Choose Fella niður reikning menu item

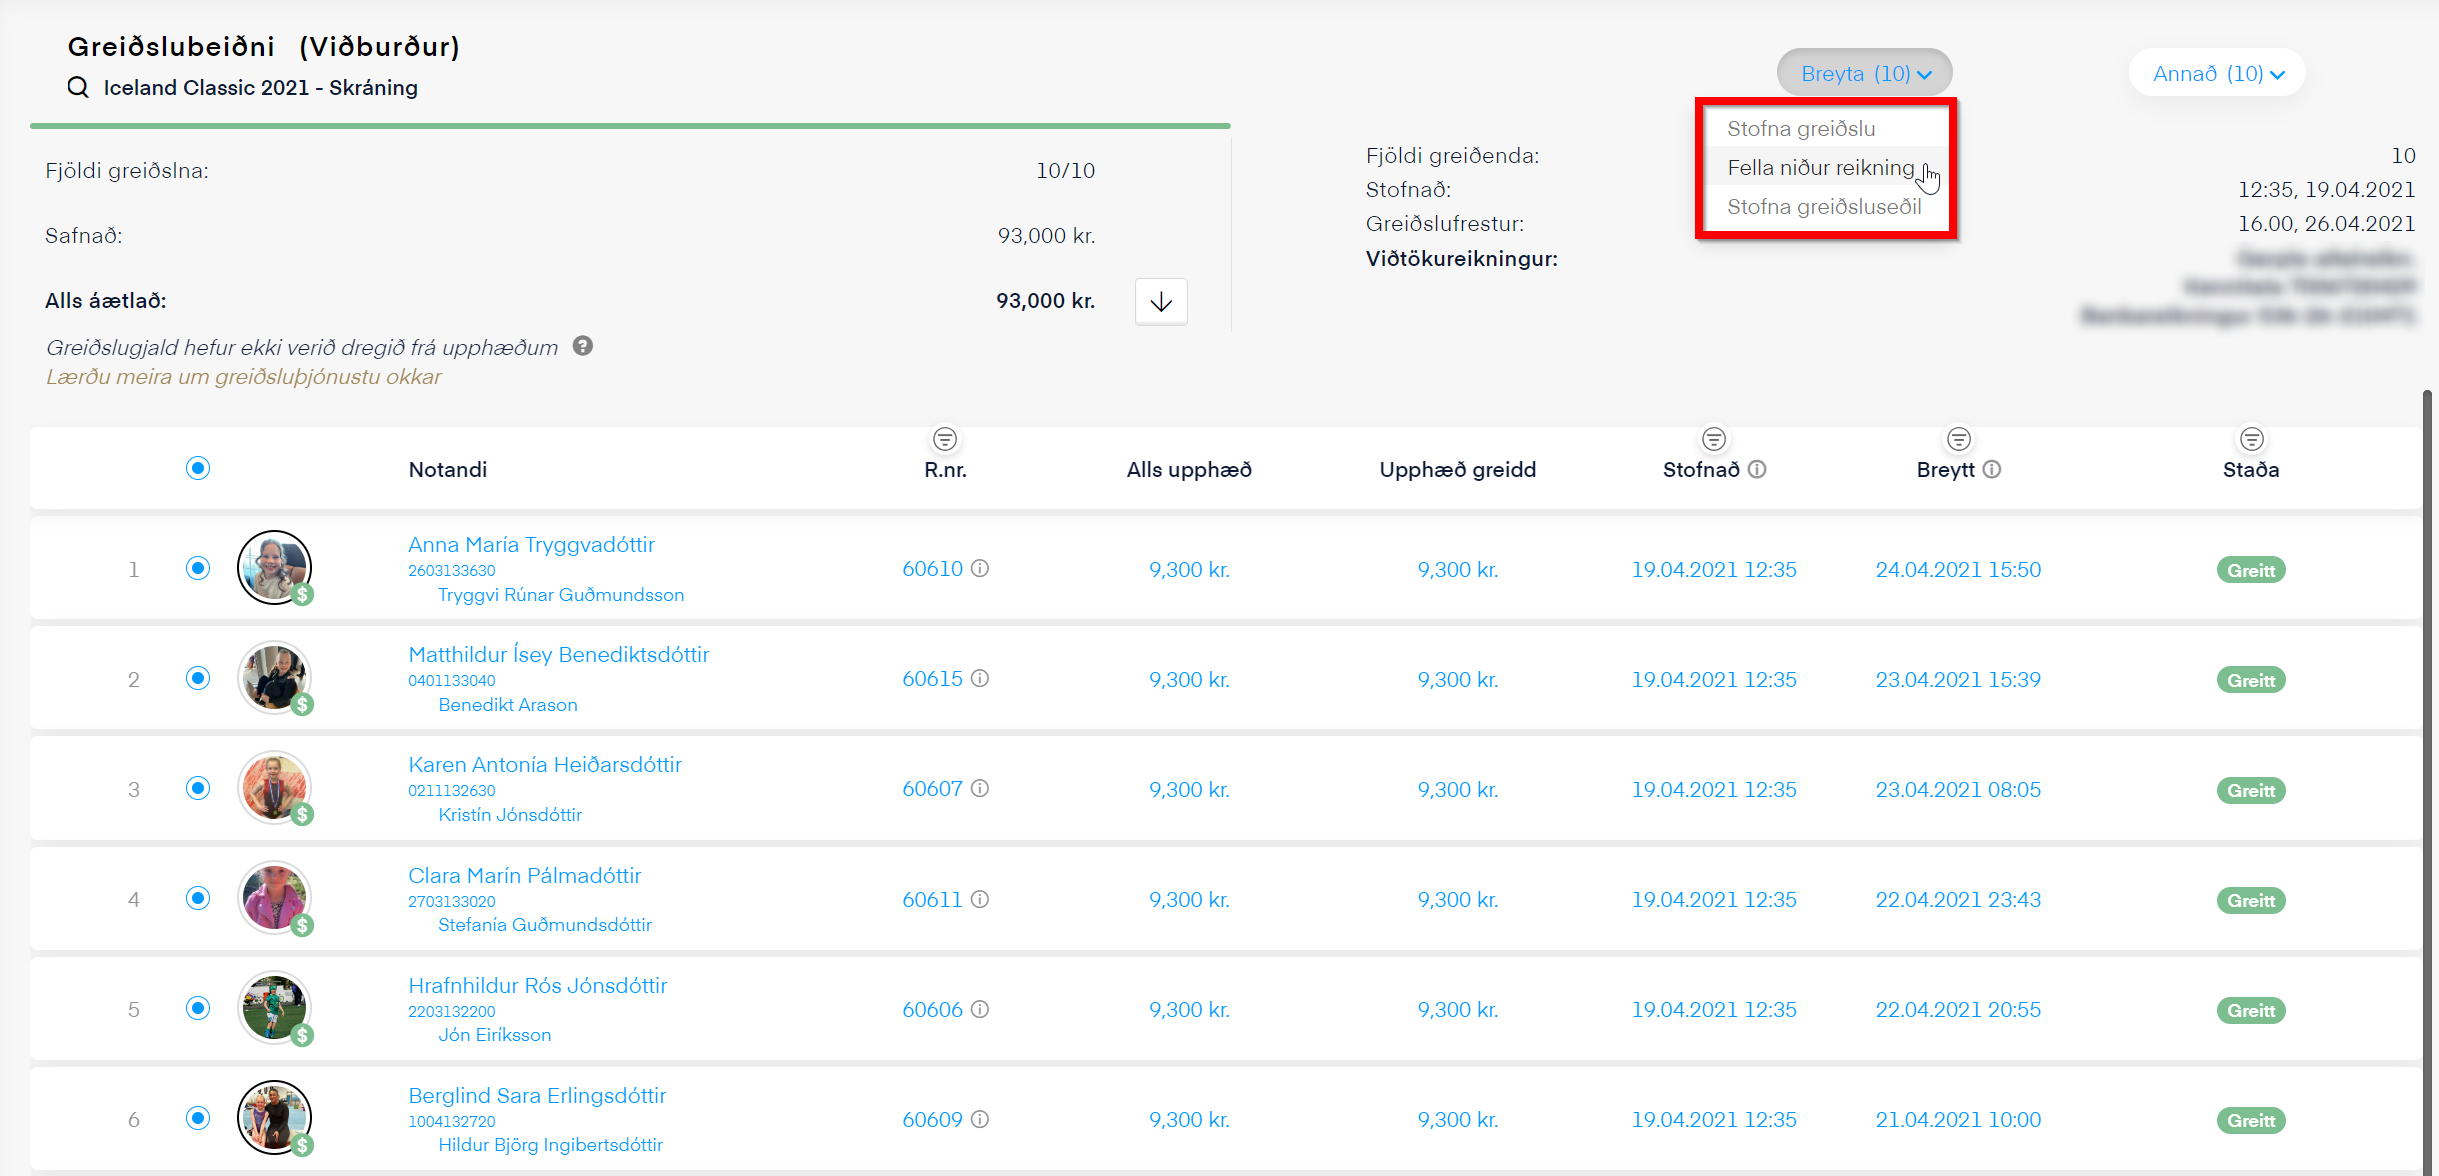[1820, 168]
